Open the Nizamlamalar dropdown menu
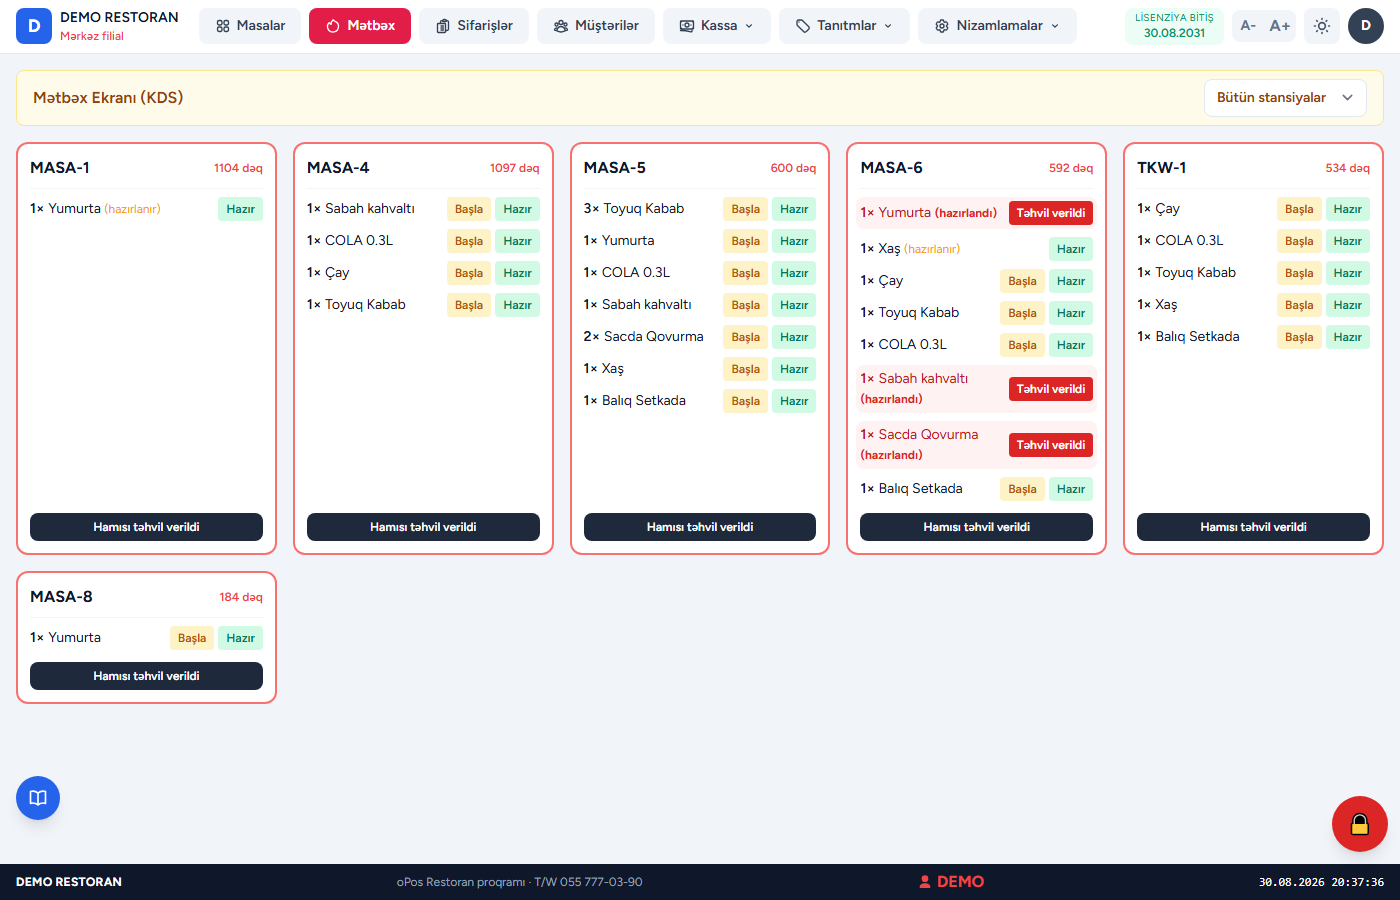Viewport: 1400px width, 900px height. pyautogui.click(x=998, y=26)
